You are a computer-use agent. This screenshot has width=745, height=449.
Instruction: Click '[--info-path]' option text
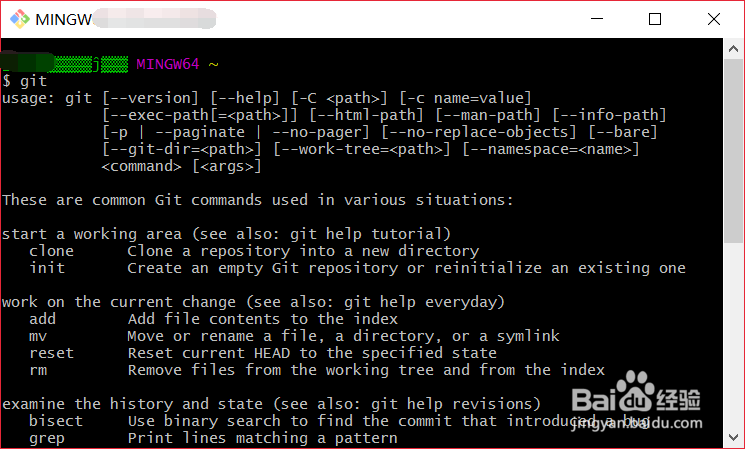[x=609, y=115]
